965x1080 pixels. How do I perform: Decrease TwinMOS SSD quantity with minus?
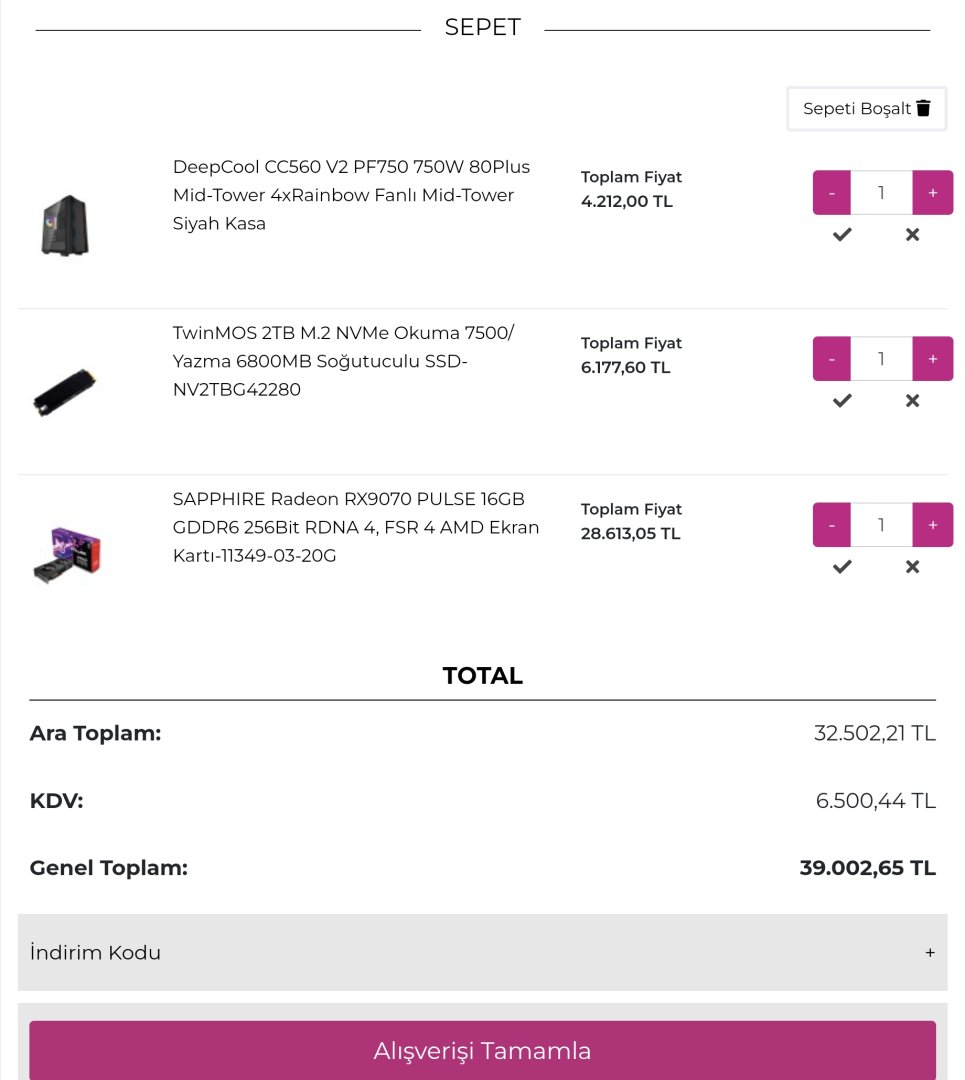click(x=832, y=359)
